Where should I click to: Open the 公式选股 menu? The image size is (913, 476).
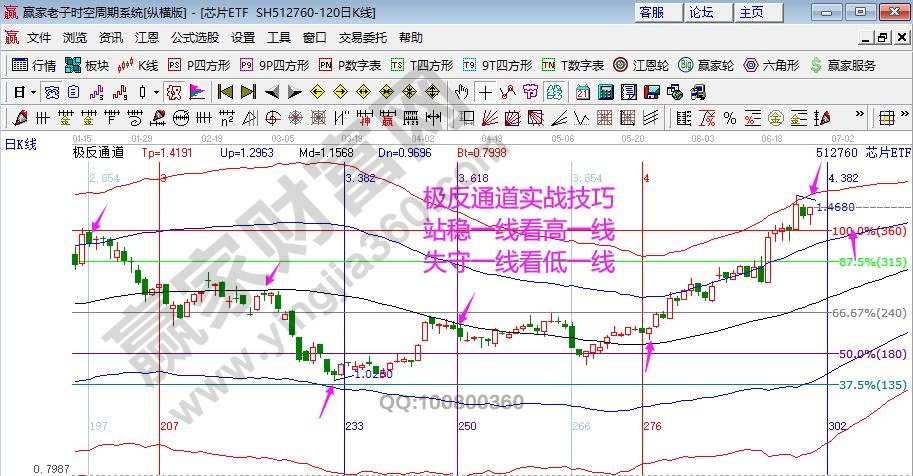(x=194, y=38)
